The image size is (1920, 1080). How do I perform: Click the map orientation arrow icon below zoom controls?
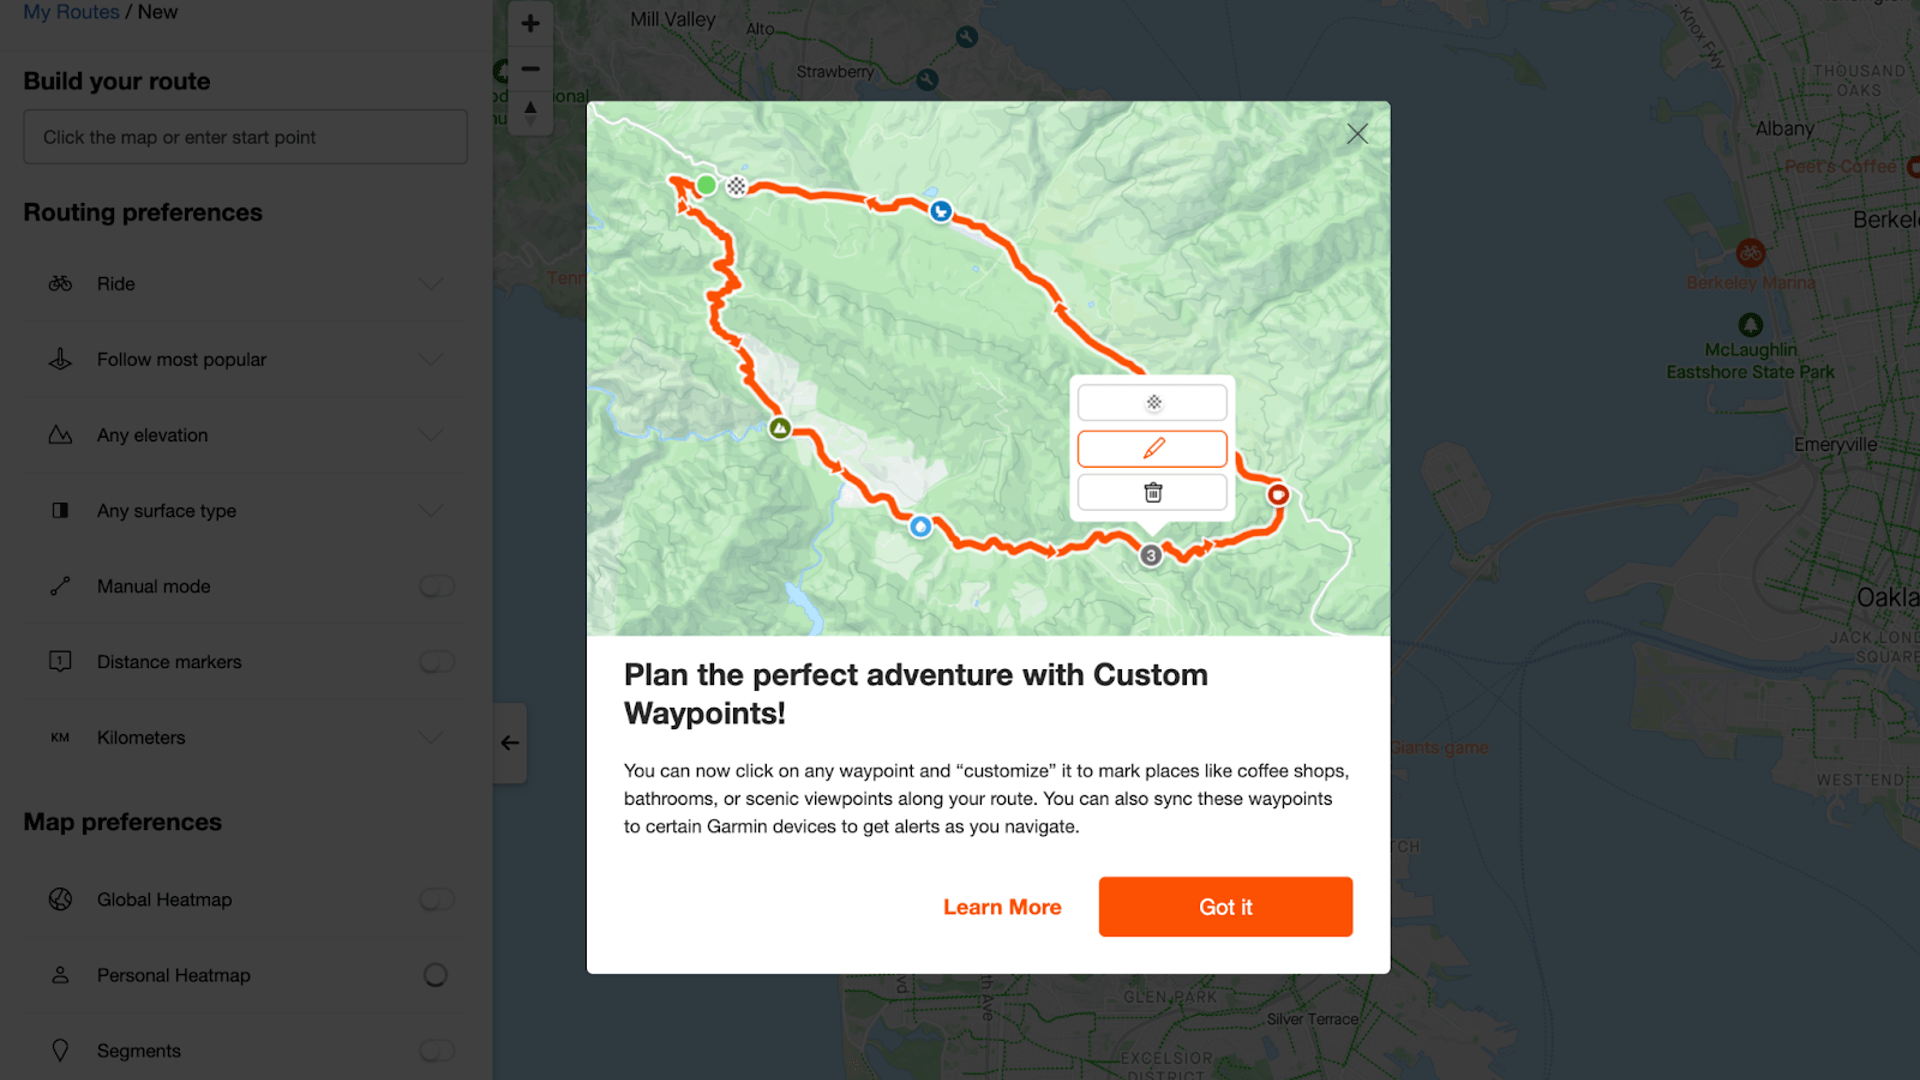pos(530,113)
